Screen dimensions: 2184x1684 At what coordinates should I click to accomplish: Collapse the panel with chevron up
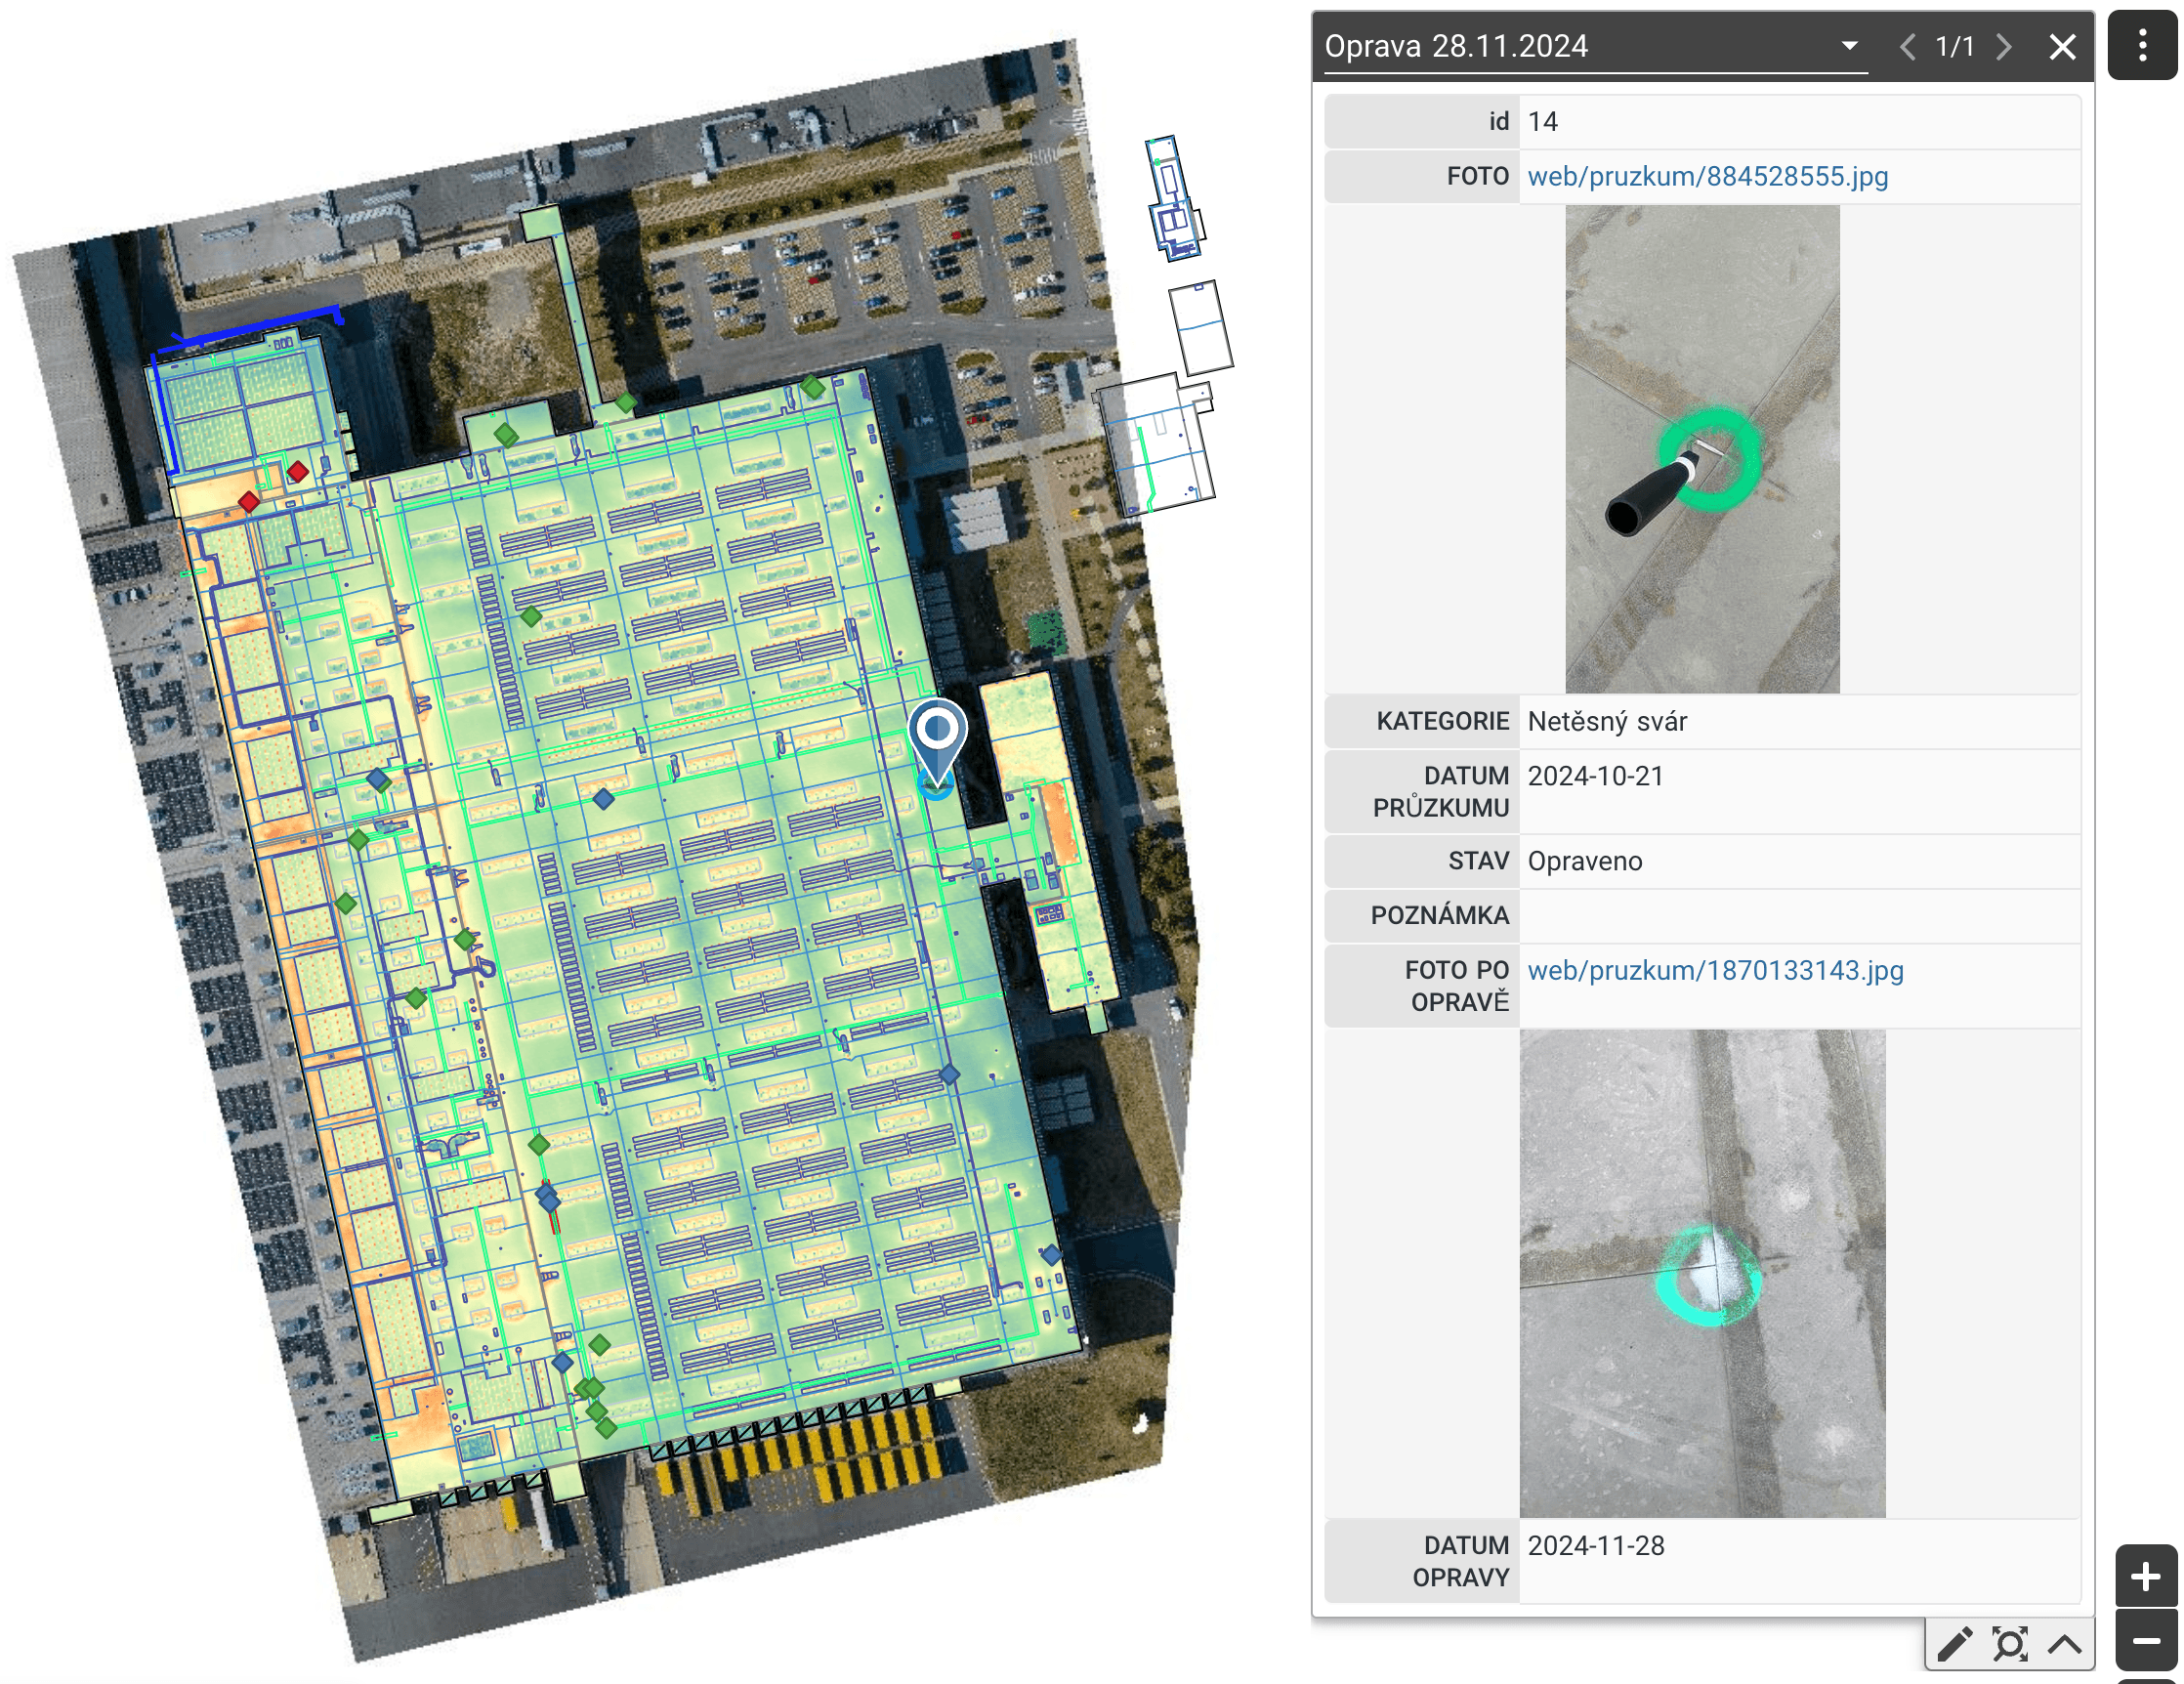[x=2065, y=1644]
